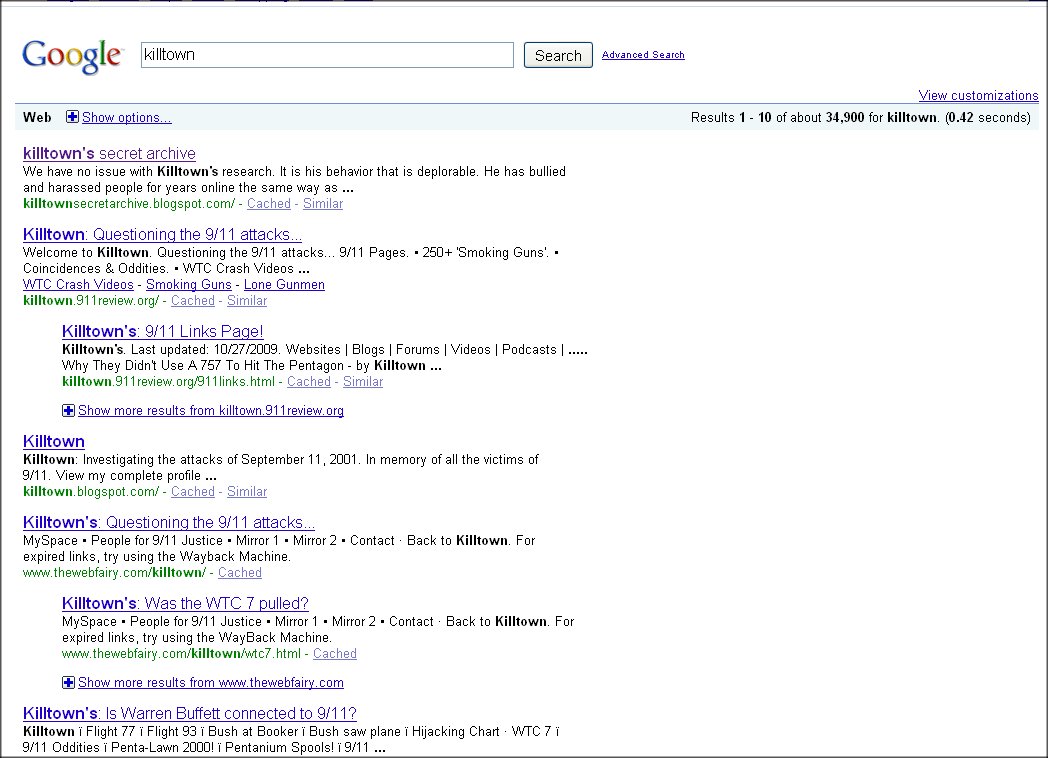The height and width of the screenshot is (758, 1048).
Task: Click the plus icon beside Show options
Action: click(72, 117)
